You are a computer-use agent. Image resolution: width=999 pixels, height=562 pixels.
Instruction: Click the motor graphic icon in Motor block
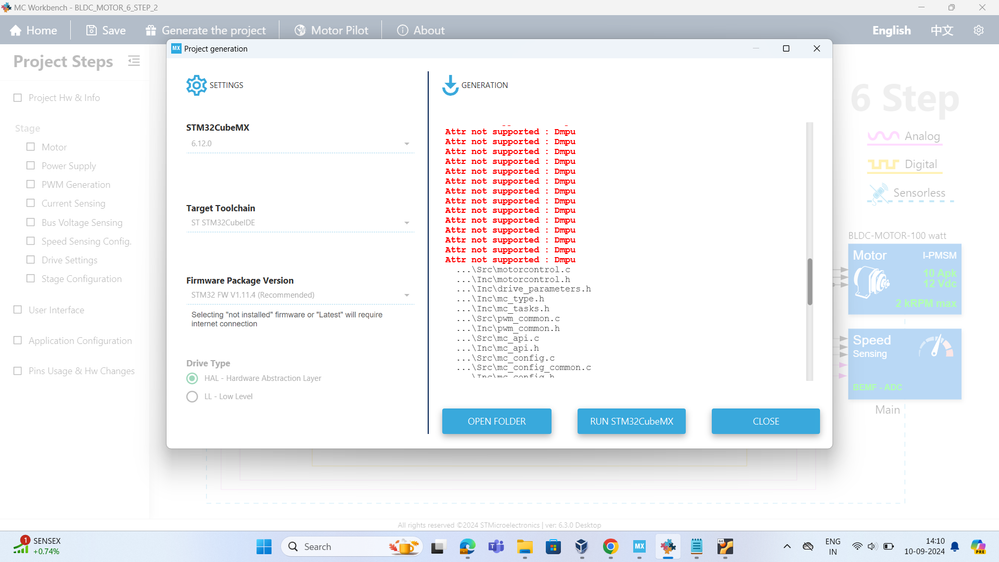tap(872, 283)
